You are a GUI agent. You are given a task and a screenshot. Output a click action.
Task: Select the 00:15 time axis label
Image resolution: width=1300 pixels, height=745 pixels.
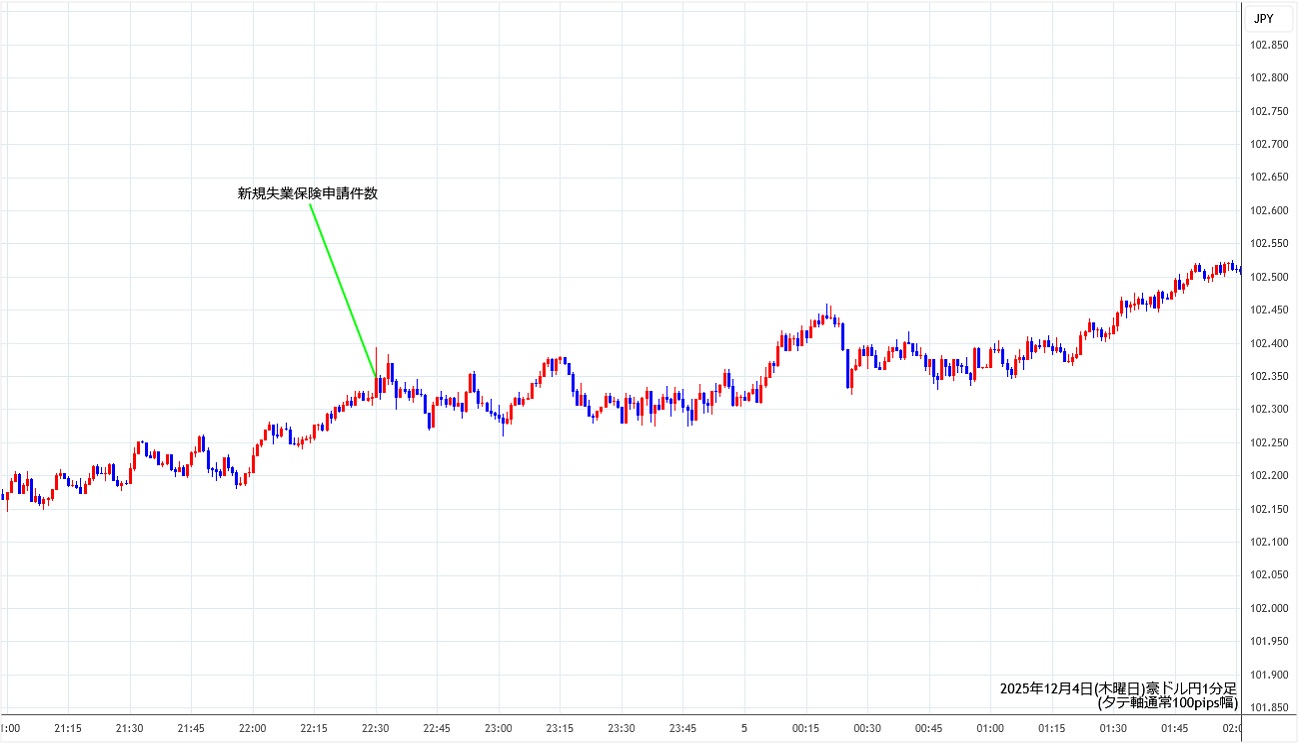[806, 728]
